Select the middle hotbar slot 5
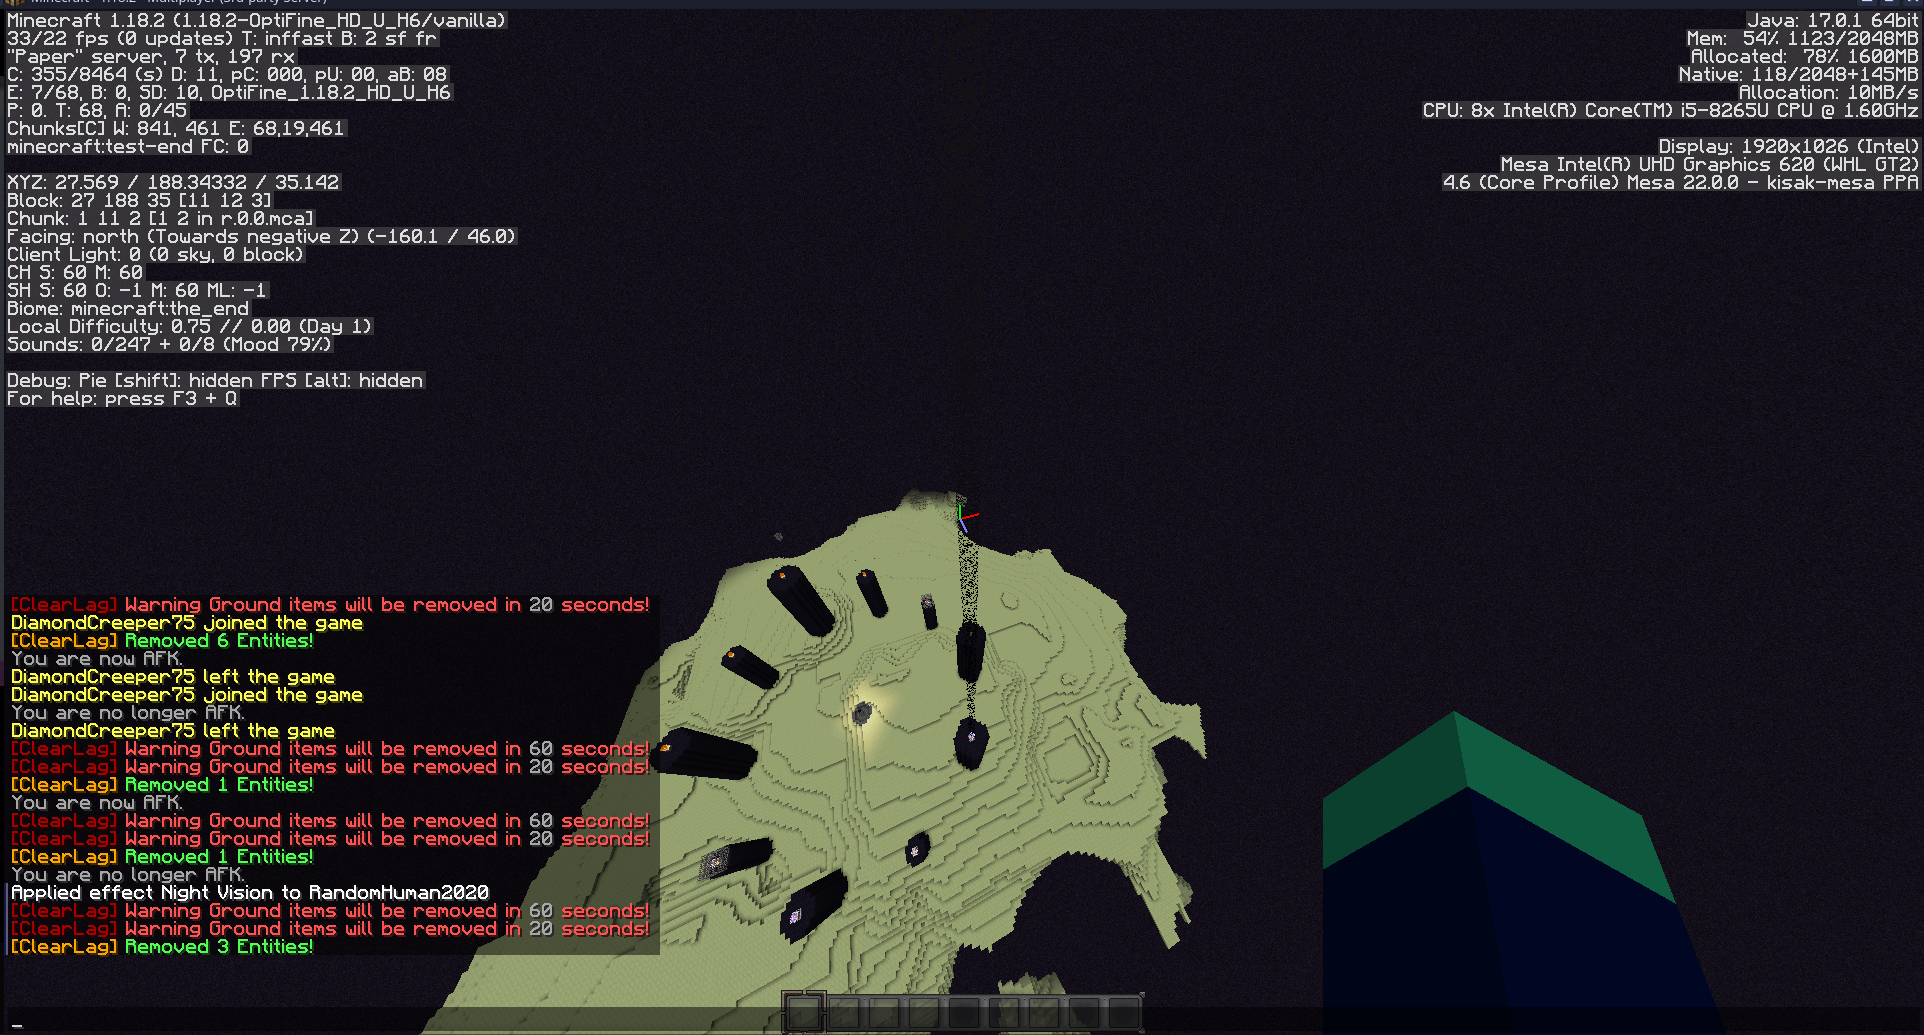Viewport: 1924px width, 1035px height. click(x=964, y=1013)
